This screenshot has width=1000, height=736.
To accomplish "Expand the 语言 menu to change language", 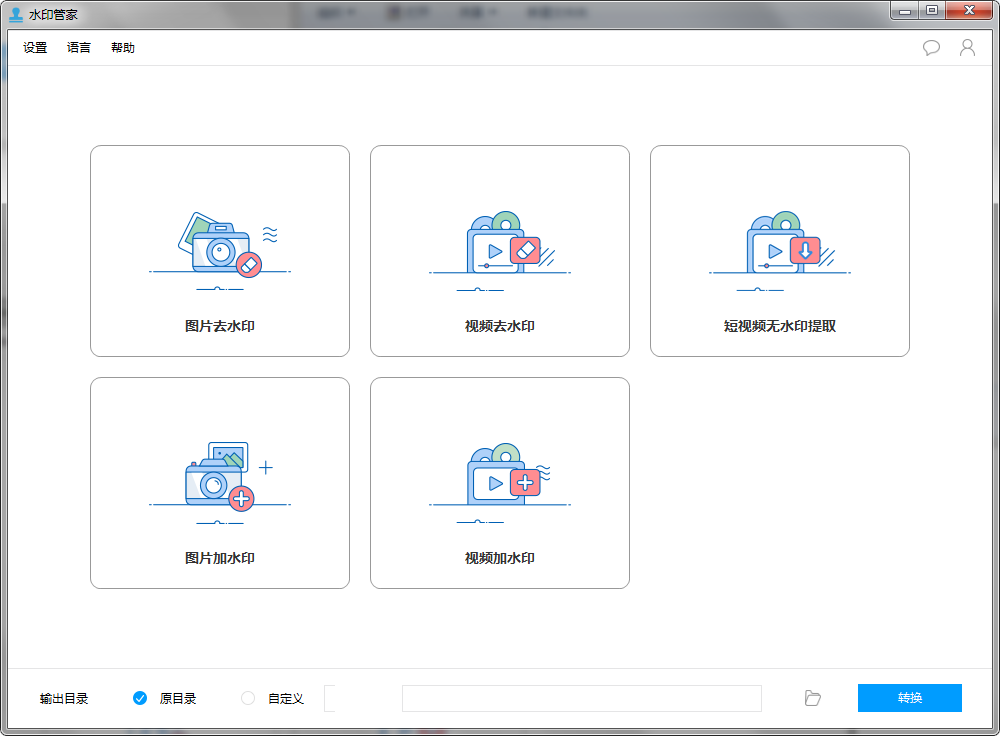I will (78, 47).
